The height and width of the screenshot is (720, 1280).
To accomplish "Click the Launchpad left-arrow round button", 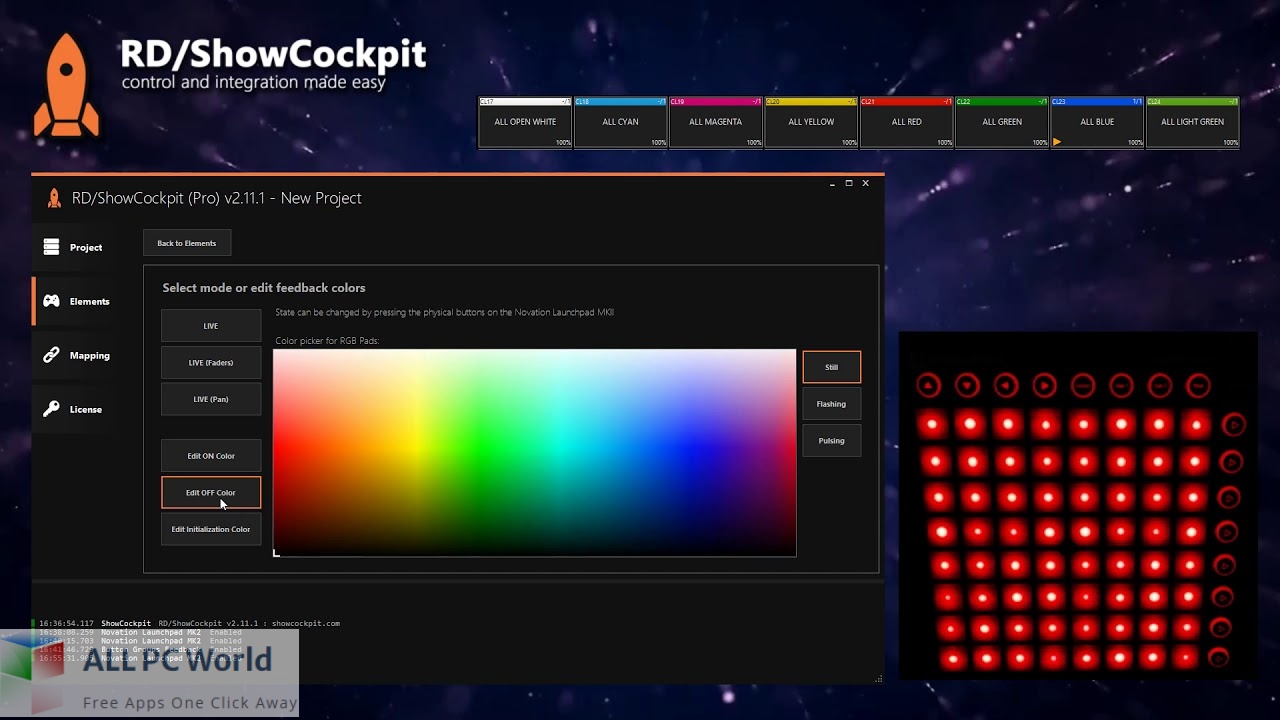I will (x=1006, y=385).
